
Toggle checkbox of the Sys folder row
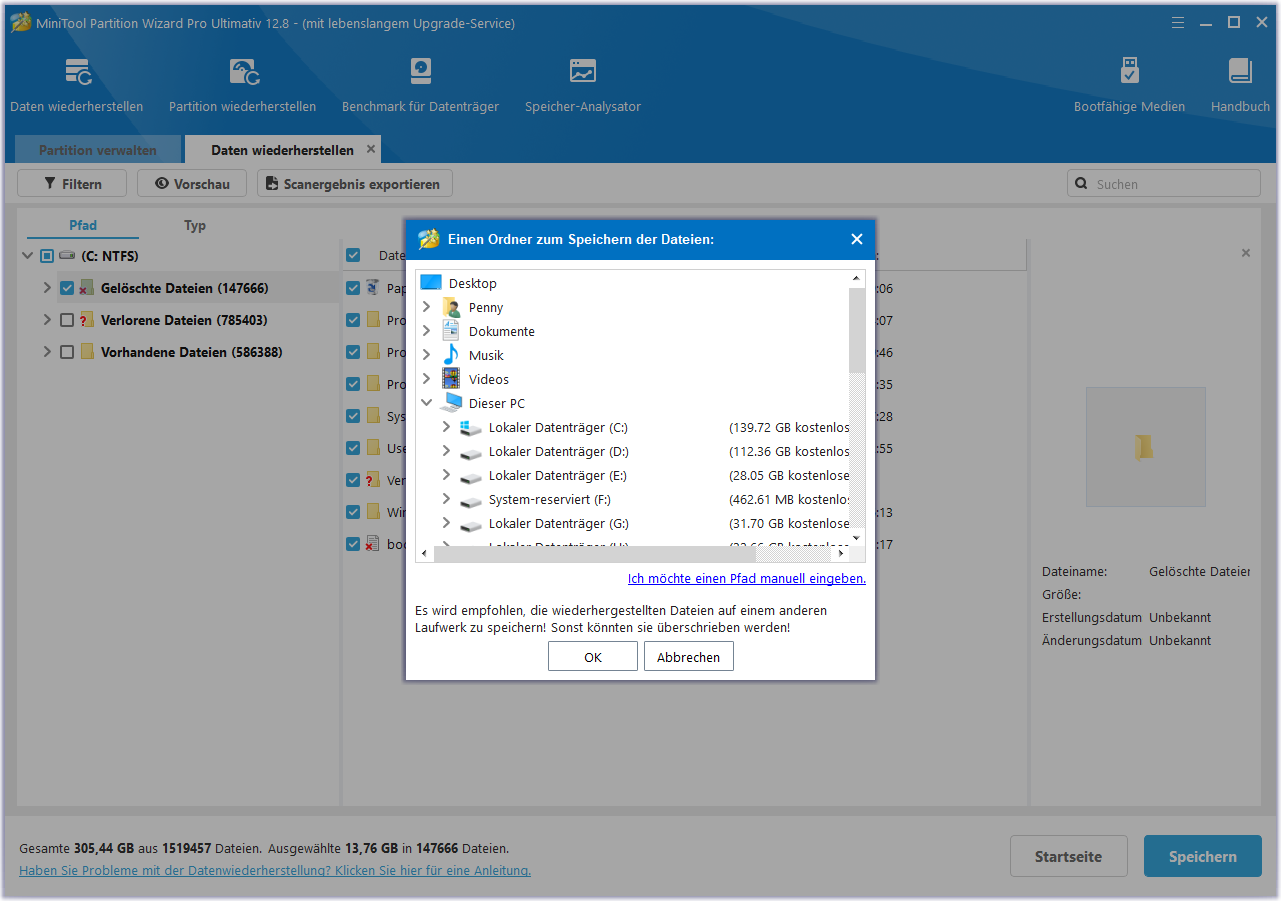[353, 416]
